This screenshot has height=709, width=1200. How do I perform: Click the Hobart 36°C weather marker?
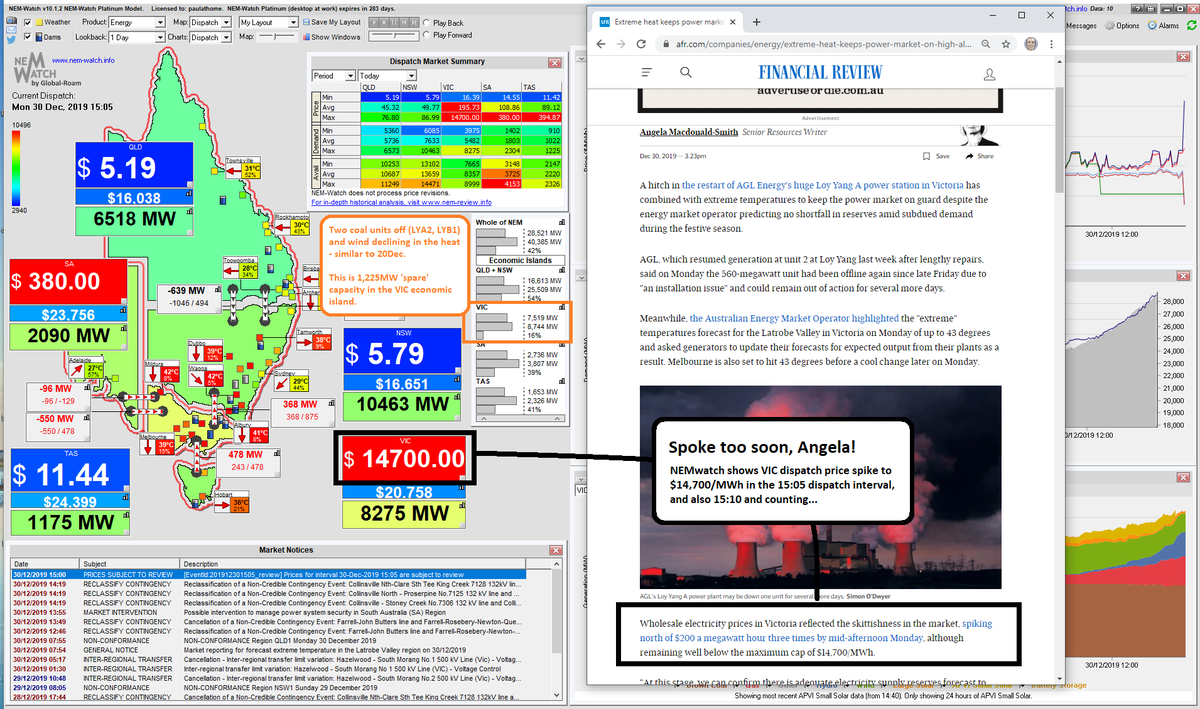pos(233,500)
